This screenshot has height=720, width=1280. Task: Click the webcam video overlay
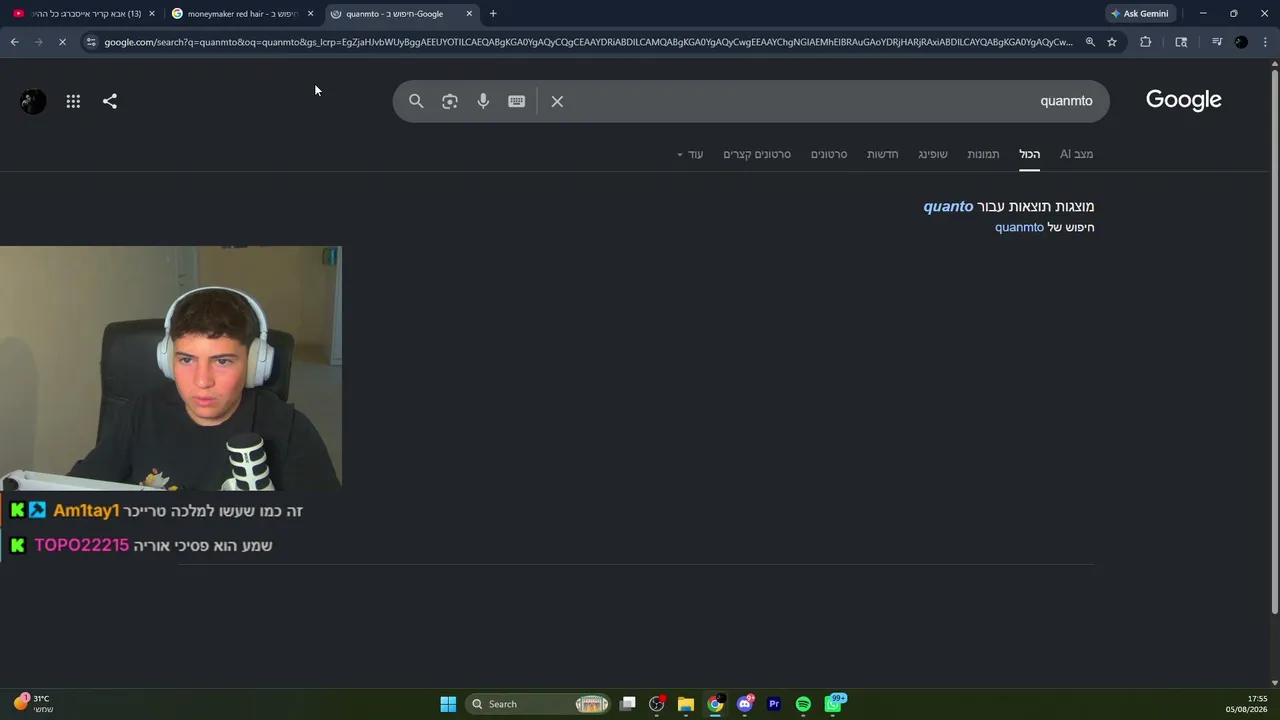click(171, 368)
